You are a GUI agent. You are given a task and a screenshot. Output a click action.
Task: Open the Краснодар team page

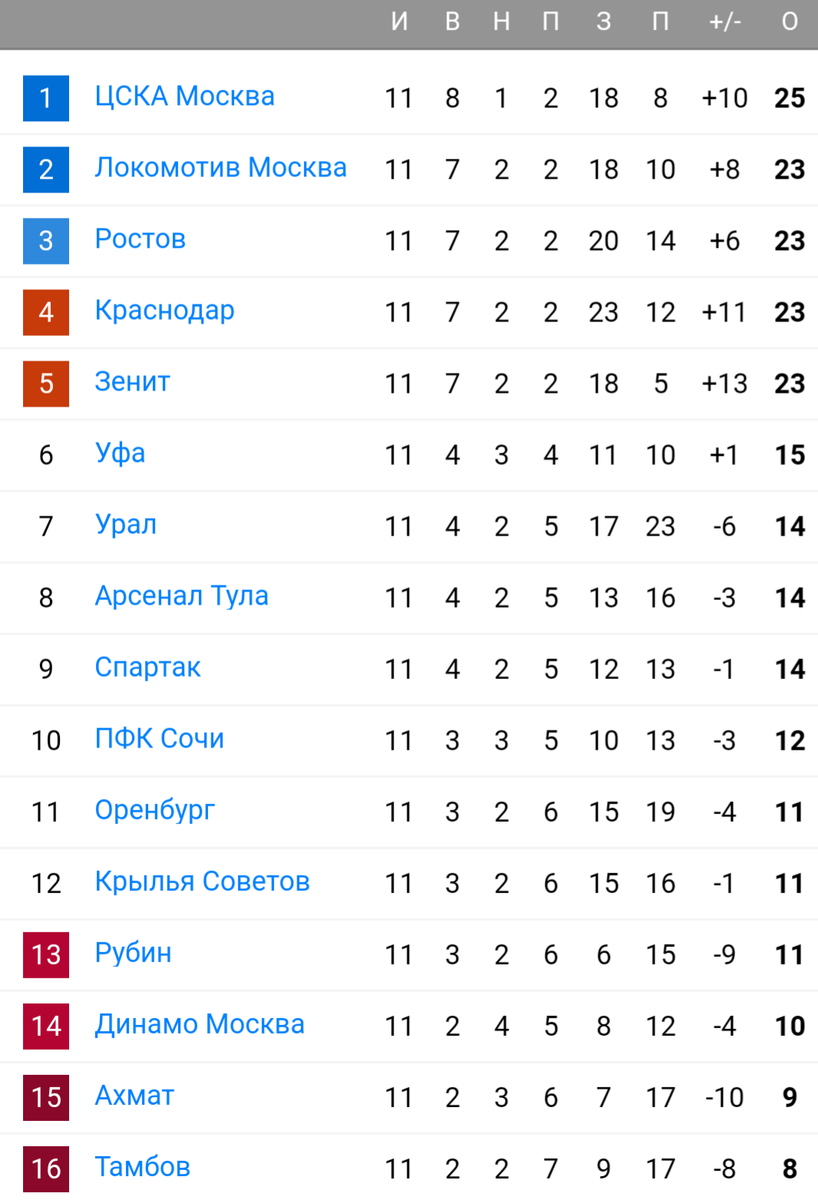(x=164, y=311)
